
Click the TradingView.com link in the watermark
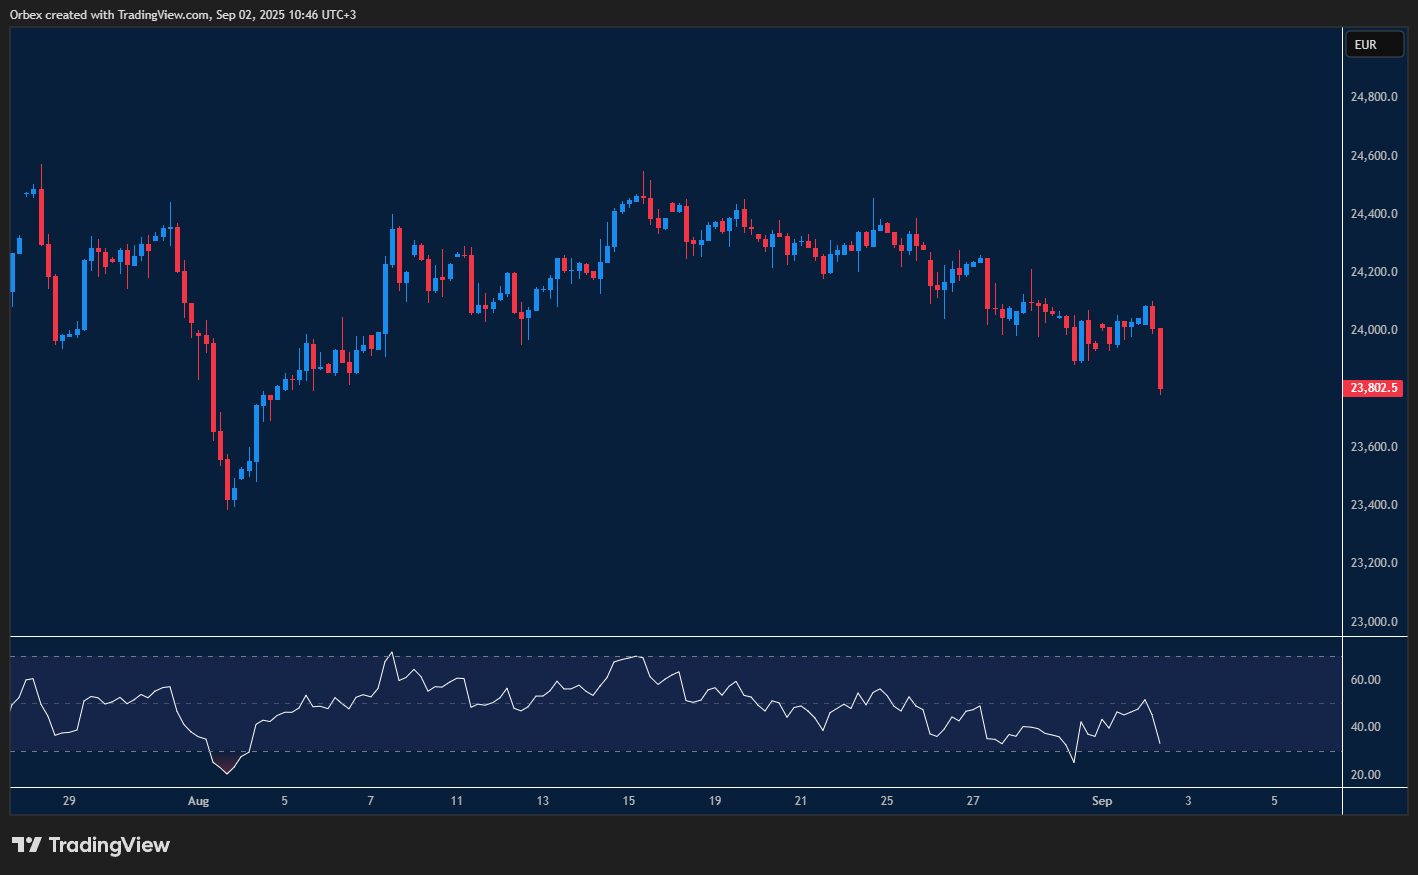(160, 14)
